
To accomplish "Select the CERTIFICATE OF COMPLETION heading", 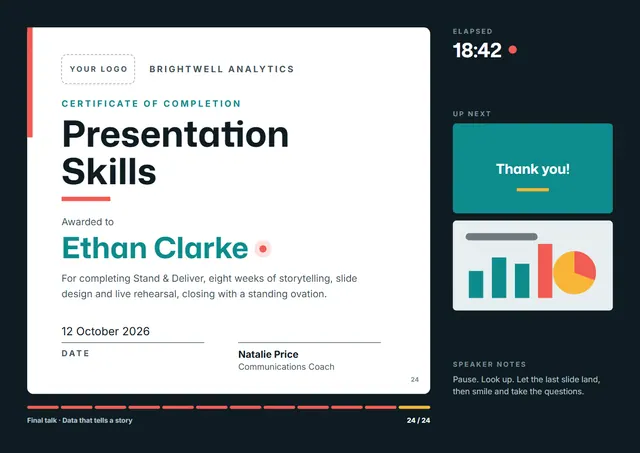I will coord(151,104).
